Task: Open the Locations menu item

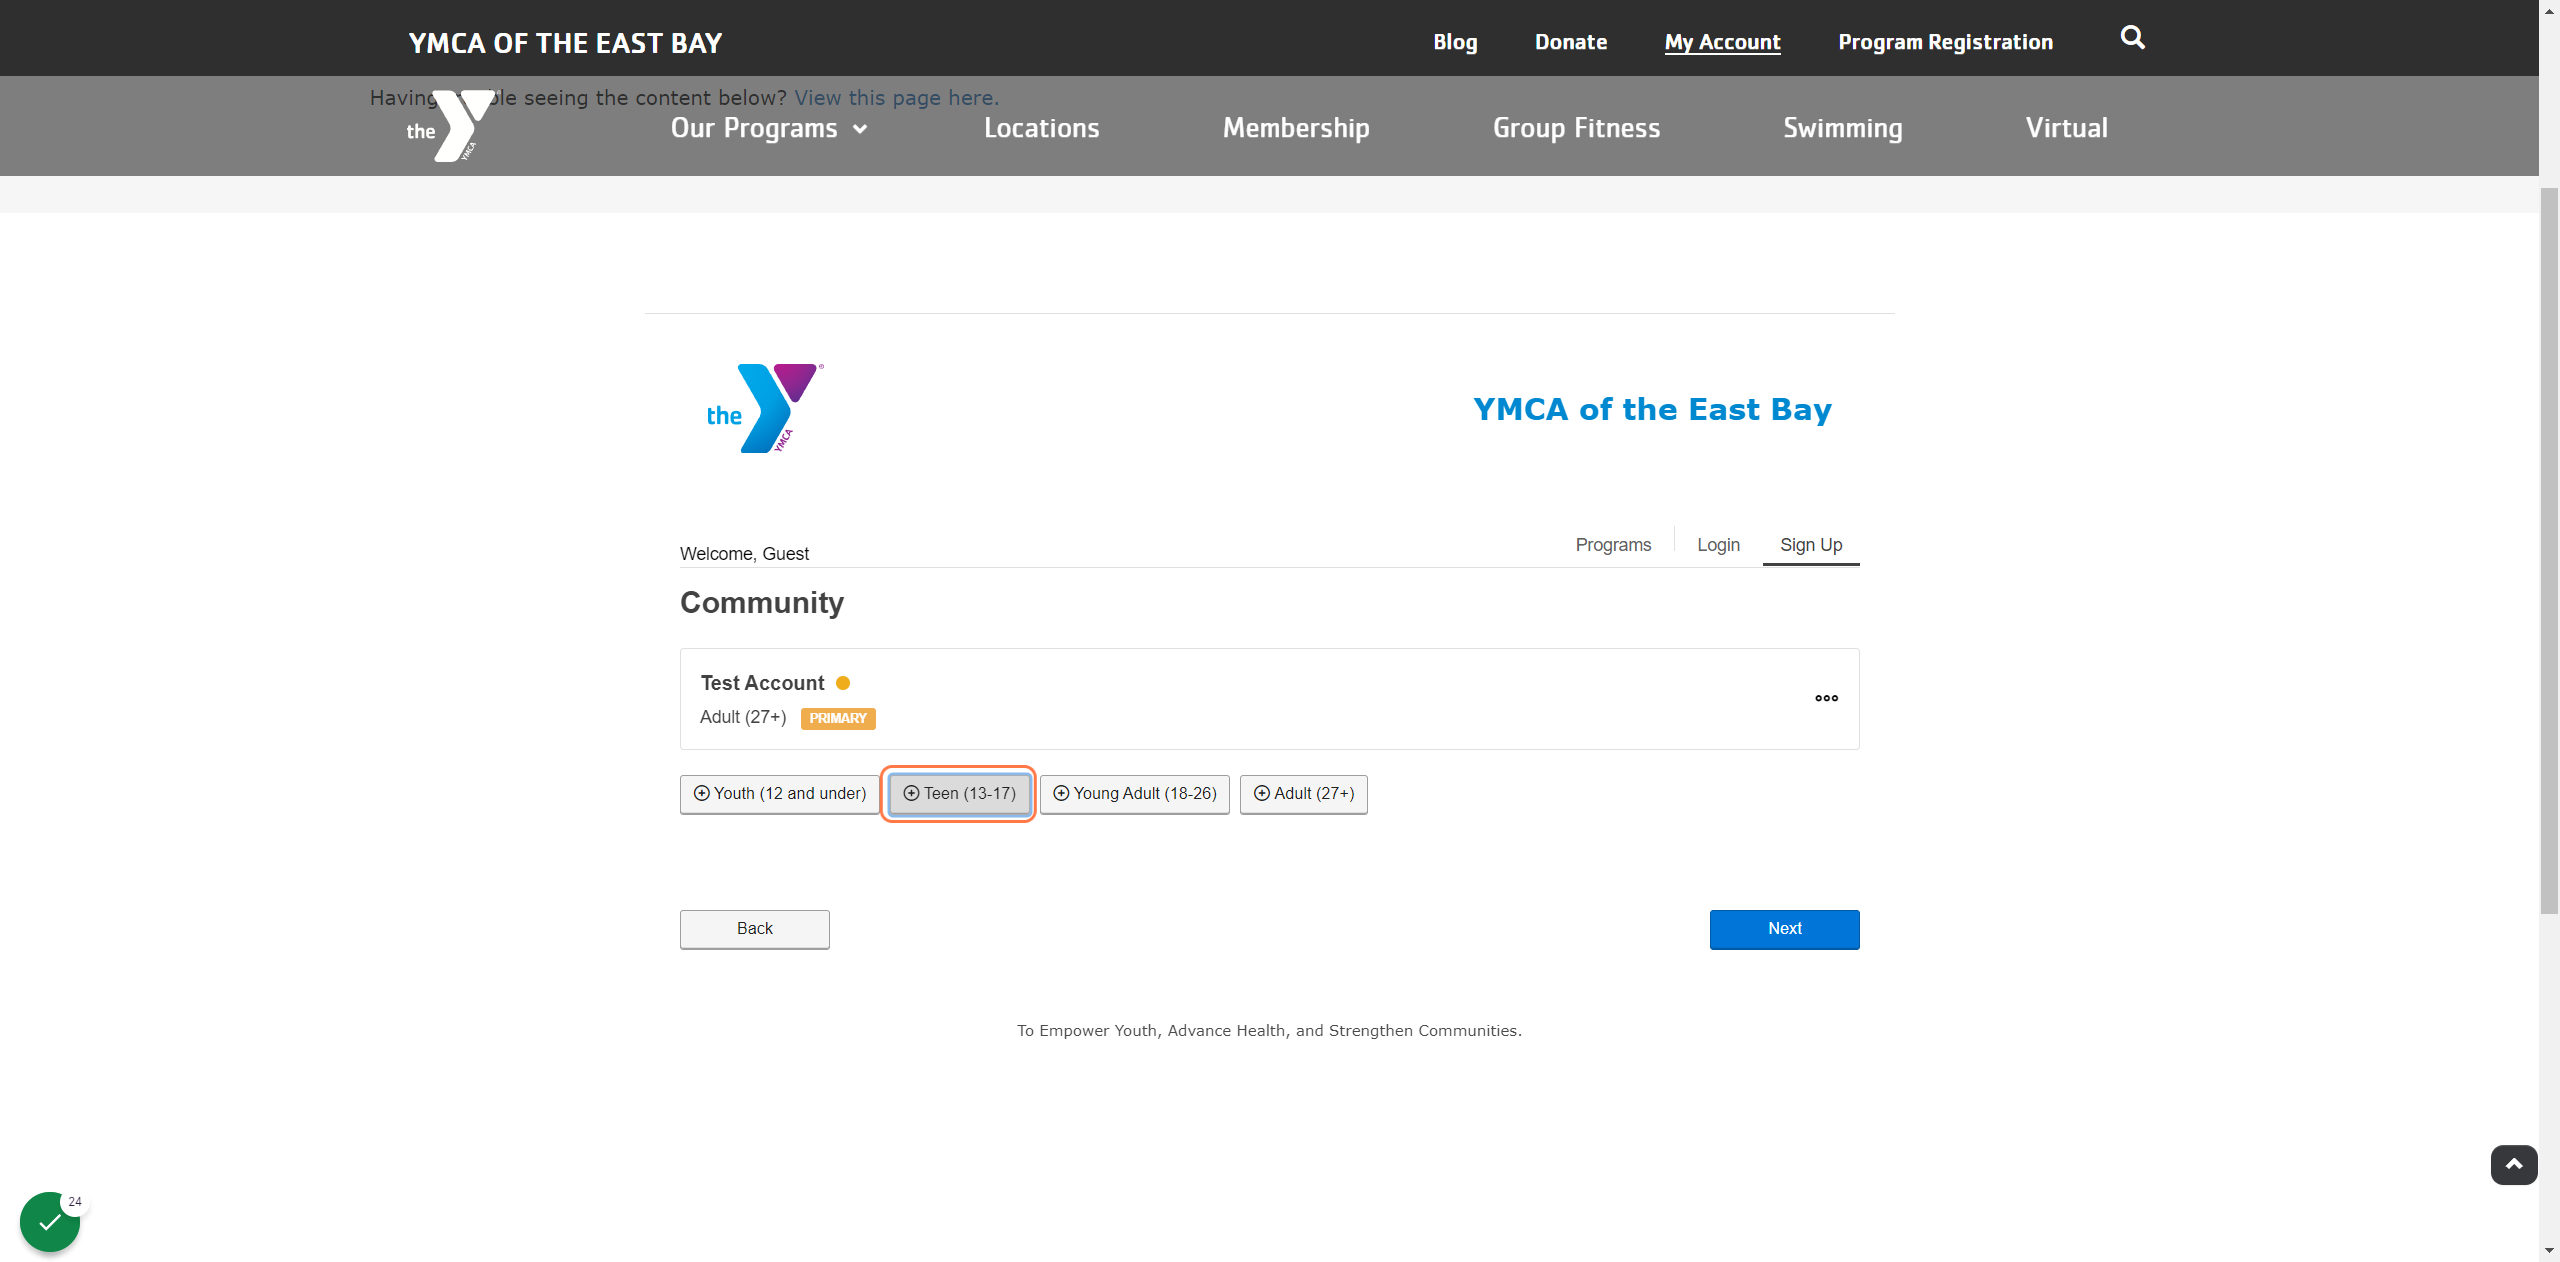Action: pyautogui.click(x=1041, y=128)
